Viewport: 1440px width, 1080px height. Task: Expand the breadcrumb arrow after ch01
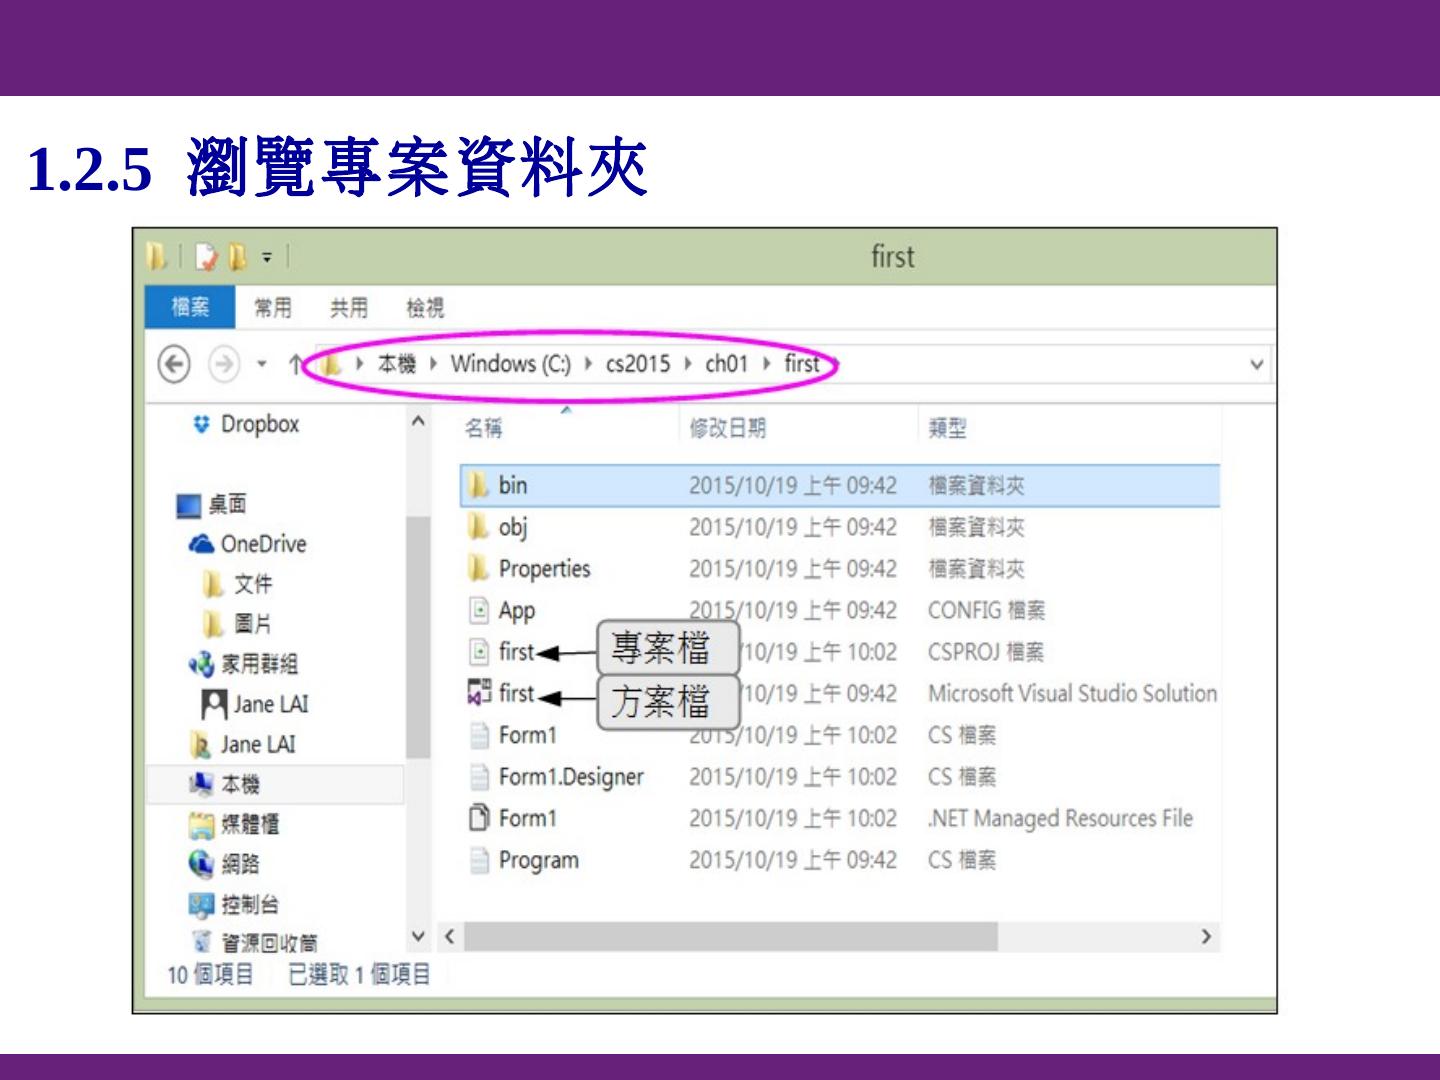pos(766,364)
